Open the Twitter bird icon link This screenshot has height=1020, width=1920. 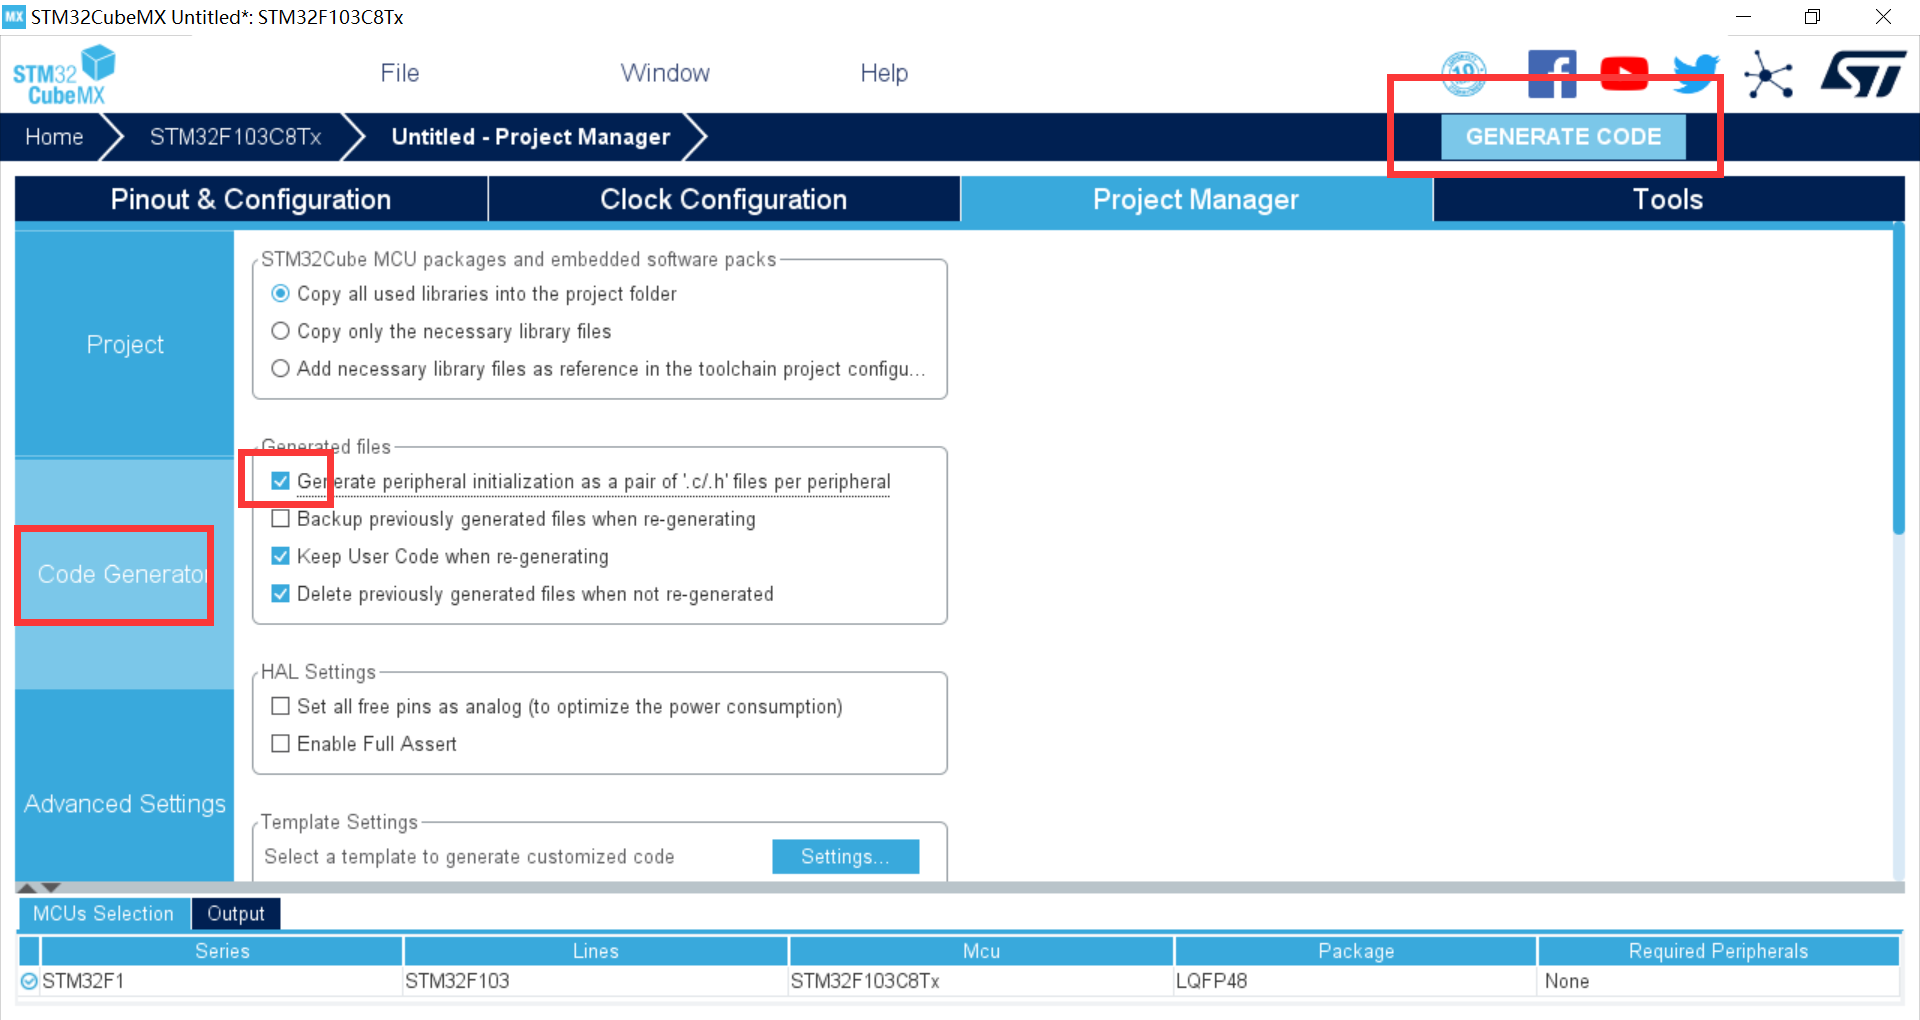click(x=1696, y=74)
